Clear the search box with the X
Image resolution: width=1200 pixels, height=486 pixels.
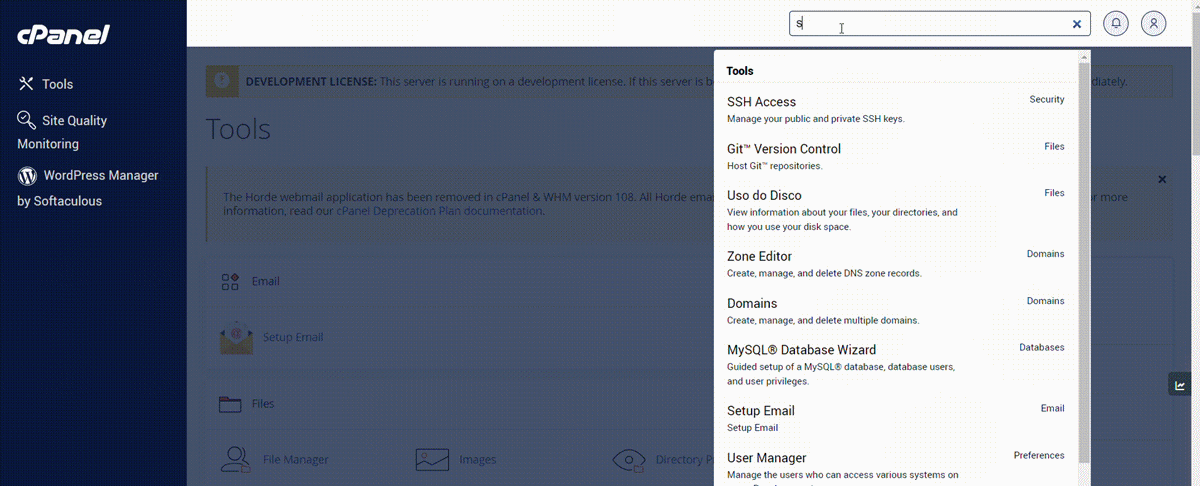tap(1077, 24)
